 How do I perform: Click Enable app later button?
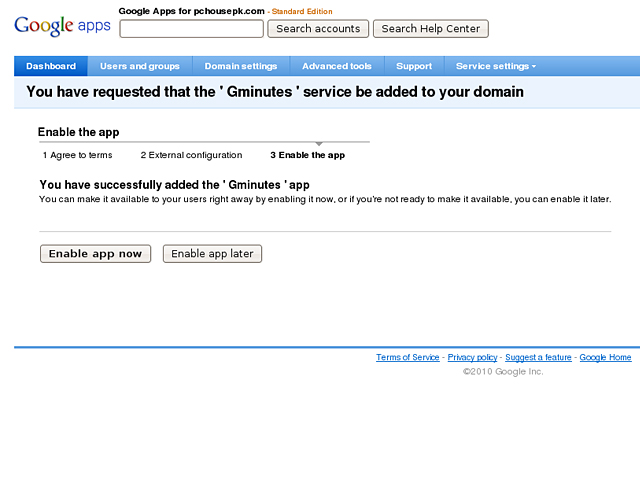click(212, 254)
